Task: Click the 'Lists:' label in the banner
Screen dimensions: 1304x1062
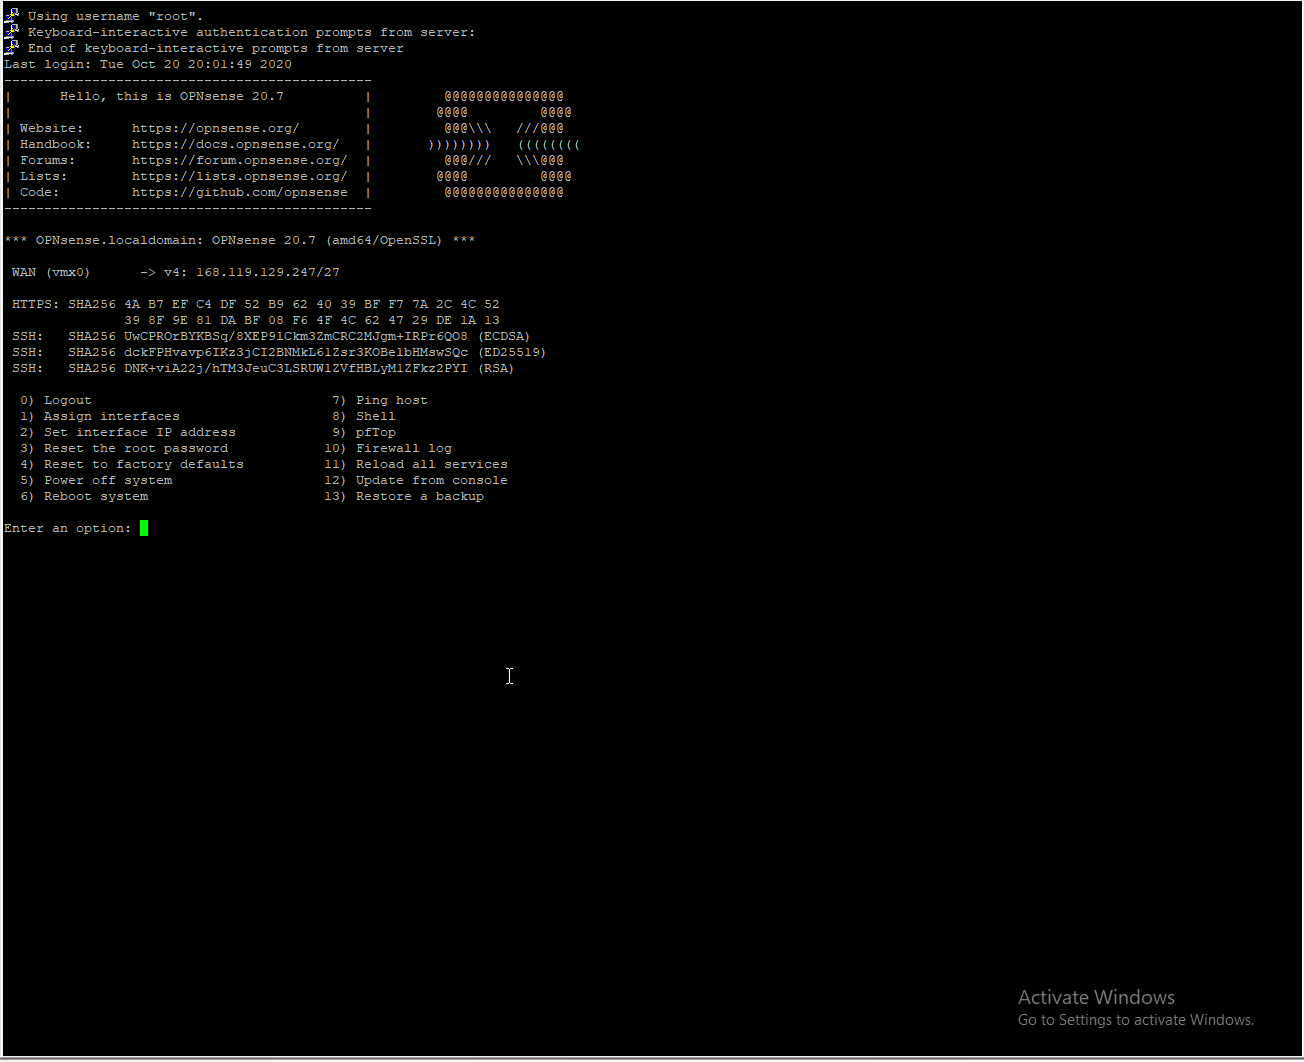Action: point(44,176)
